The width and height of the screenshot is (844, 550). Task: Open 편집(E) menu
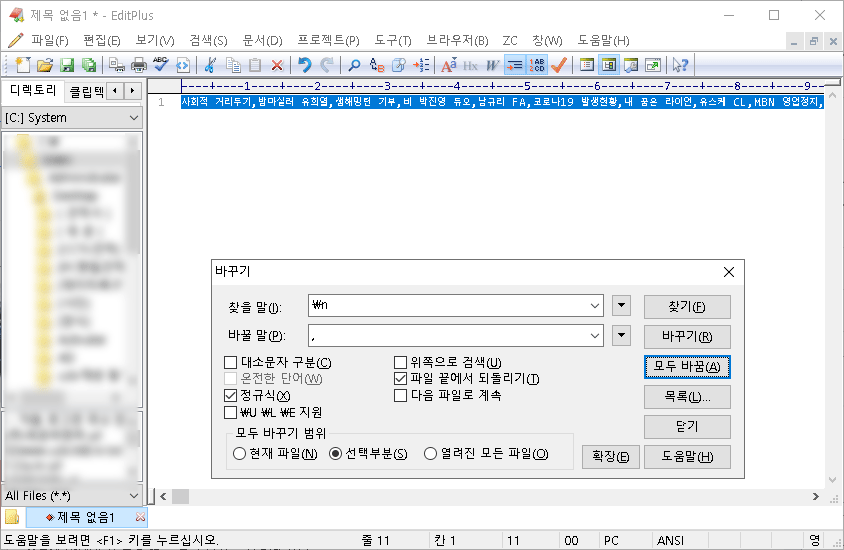coord(102,40)
